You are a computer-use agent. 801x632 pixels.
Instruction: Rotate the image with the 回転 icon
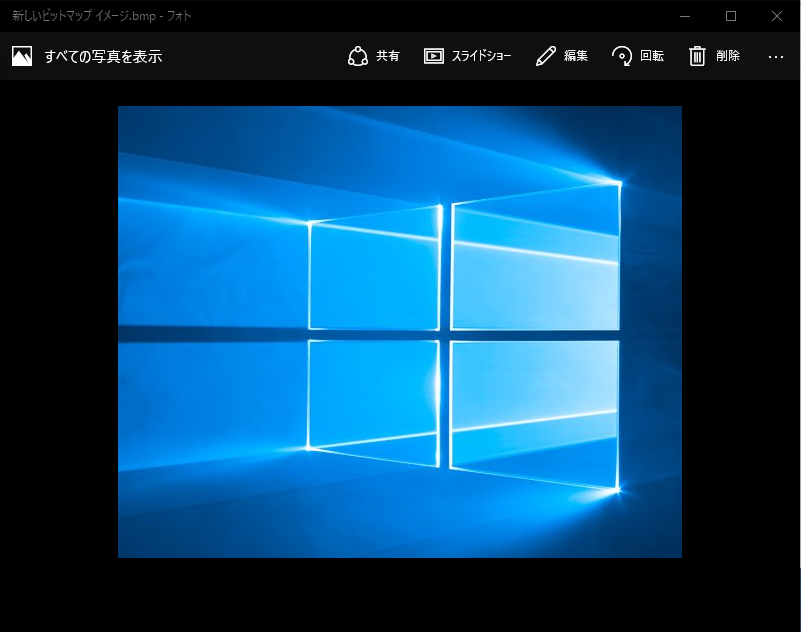622,56
